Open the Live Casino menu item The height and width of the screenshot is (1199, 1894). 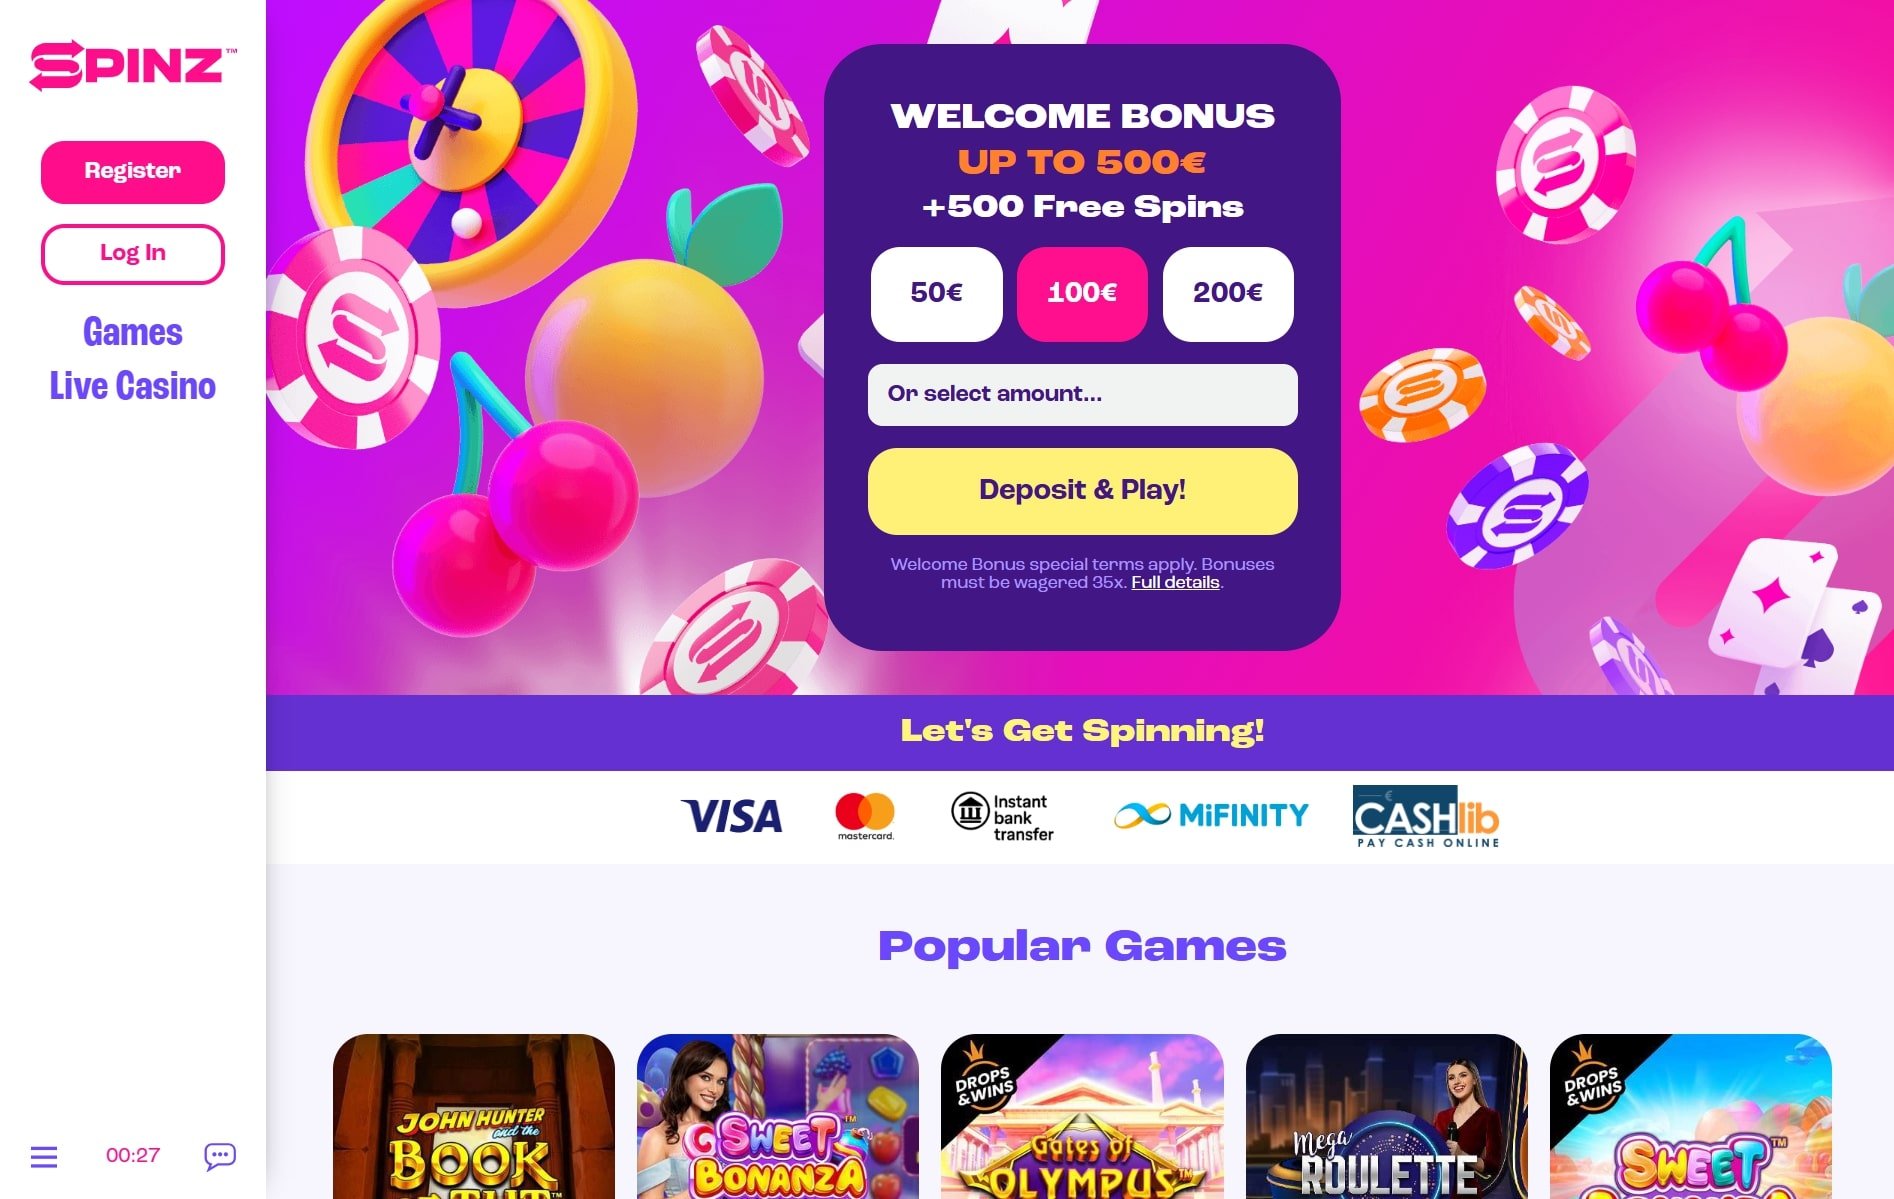(133, 386)
